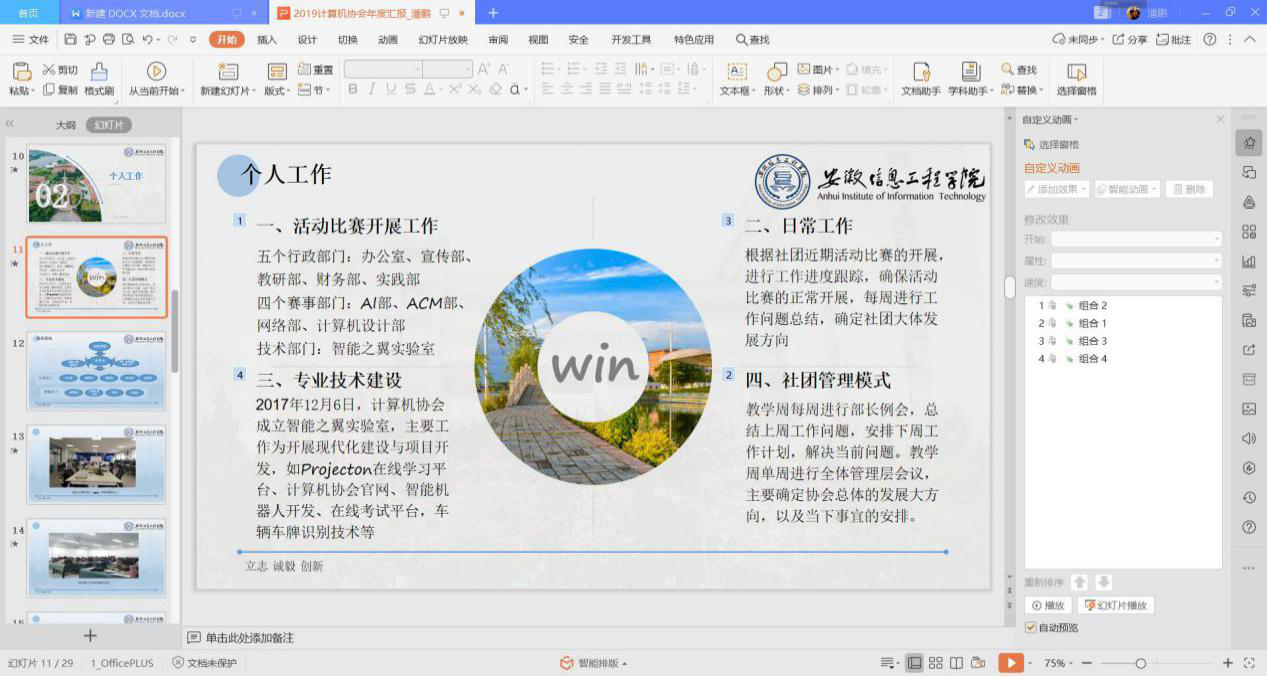This screenshot has width=1267, height=676.
Task: Click the 播放 play button in animation pane
Action: [x=1048, y=605]
